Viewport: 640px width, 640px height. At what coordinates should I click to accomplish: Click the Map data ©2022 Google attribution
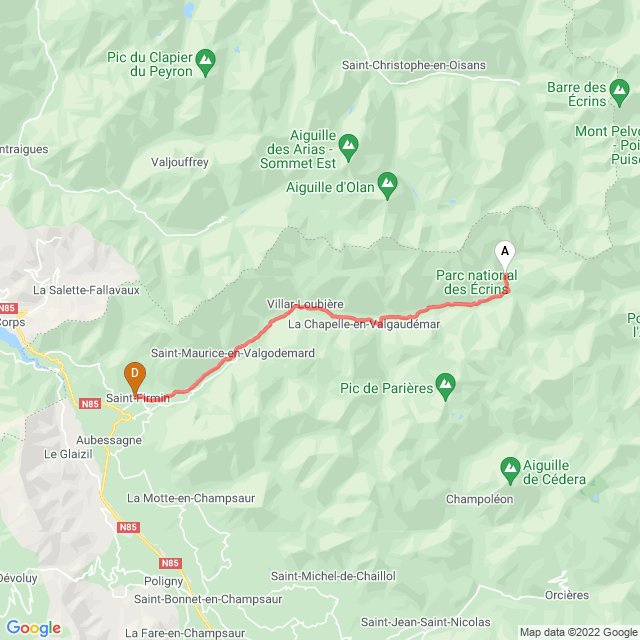point(579,632)
